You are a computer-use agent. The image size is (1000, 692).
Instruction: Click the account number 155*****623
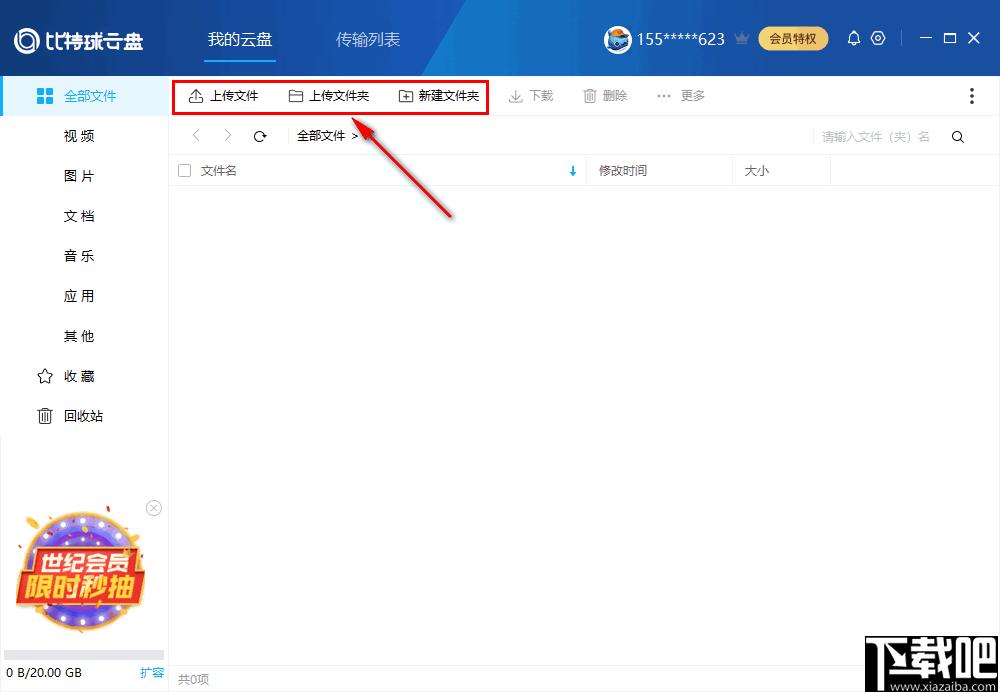680,40
